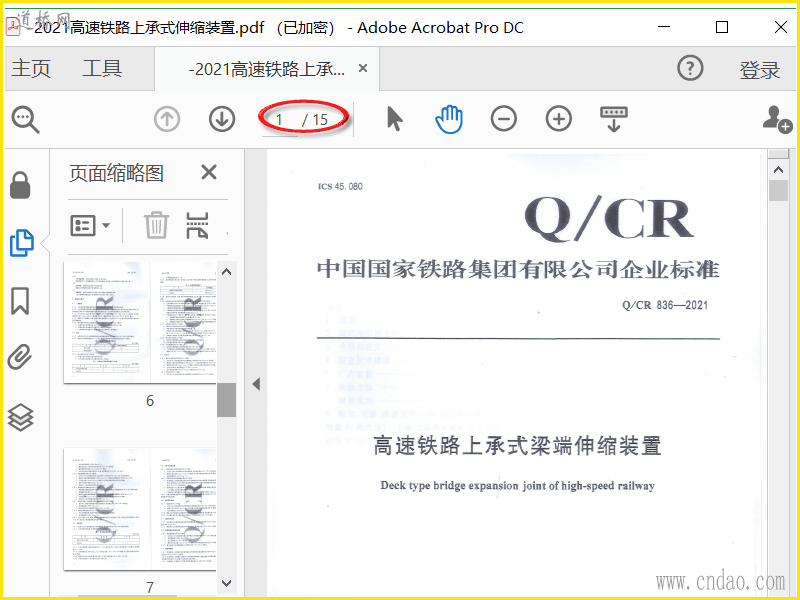Viewport: 800px width, 600px height.
Task: Minimize the Acrobat window
Action: (664, 27)
